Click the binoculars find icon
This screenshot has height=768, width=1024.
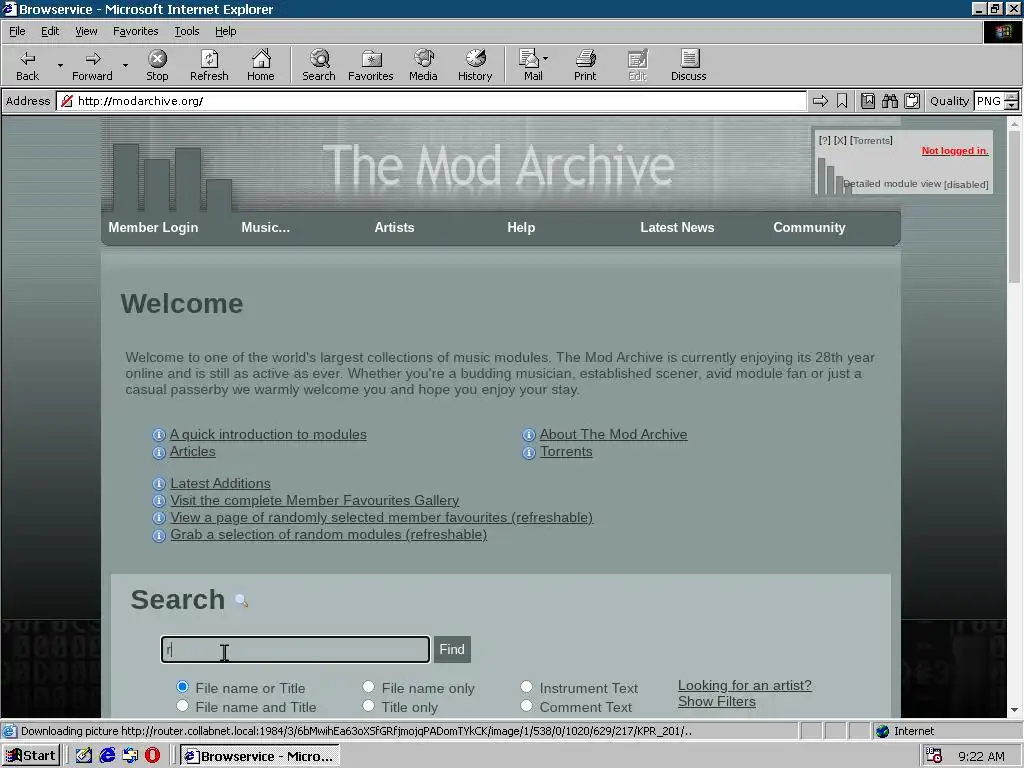tap(889, 101)
